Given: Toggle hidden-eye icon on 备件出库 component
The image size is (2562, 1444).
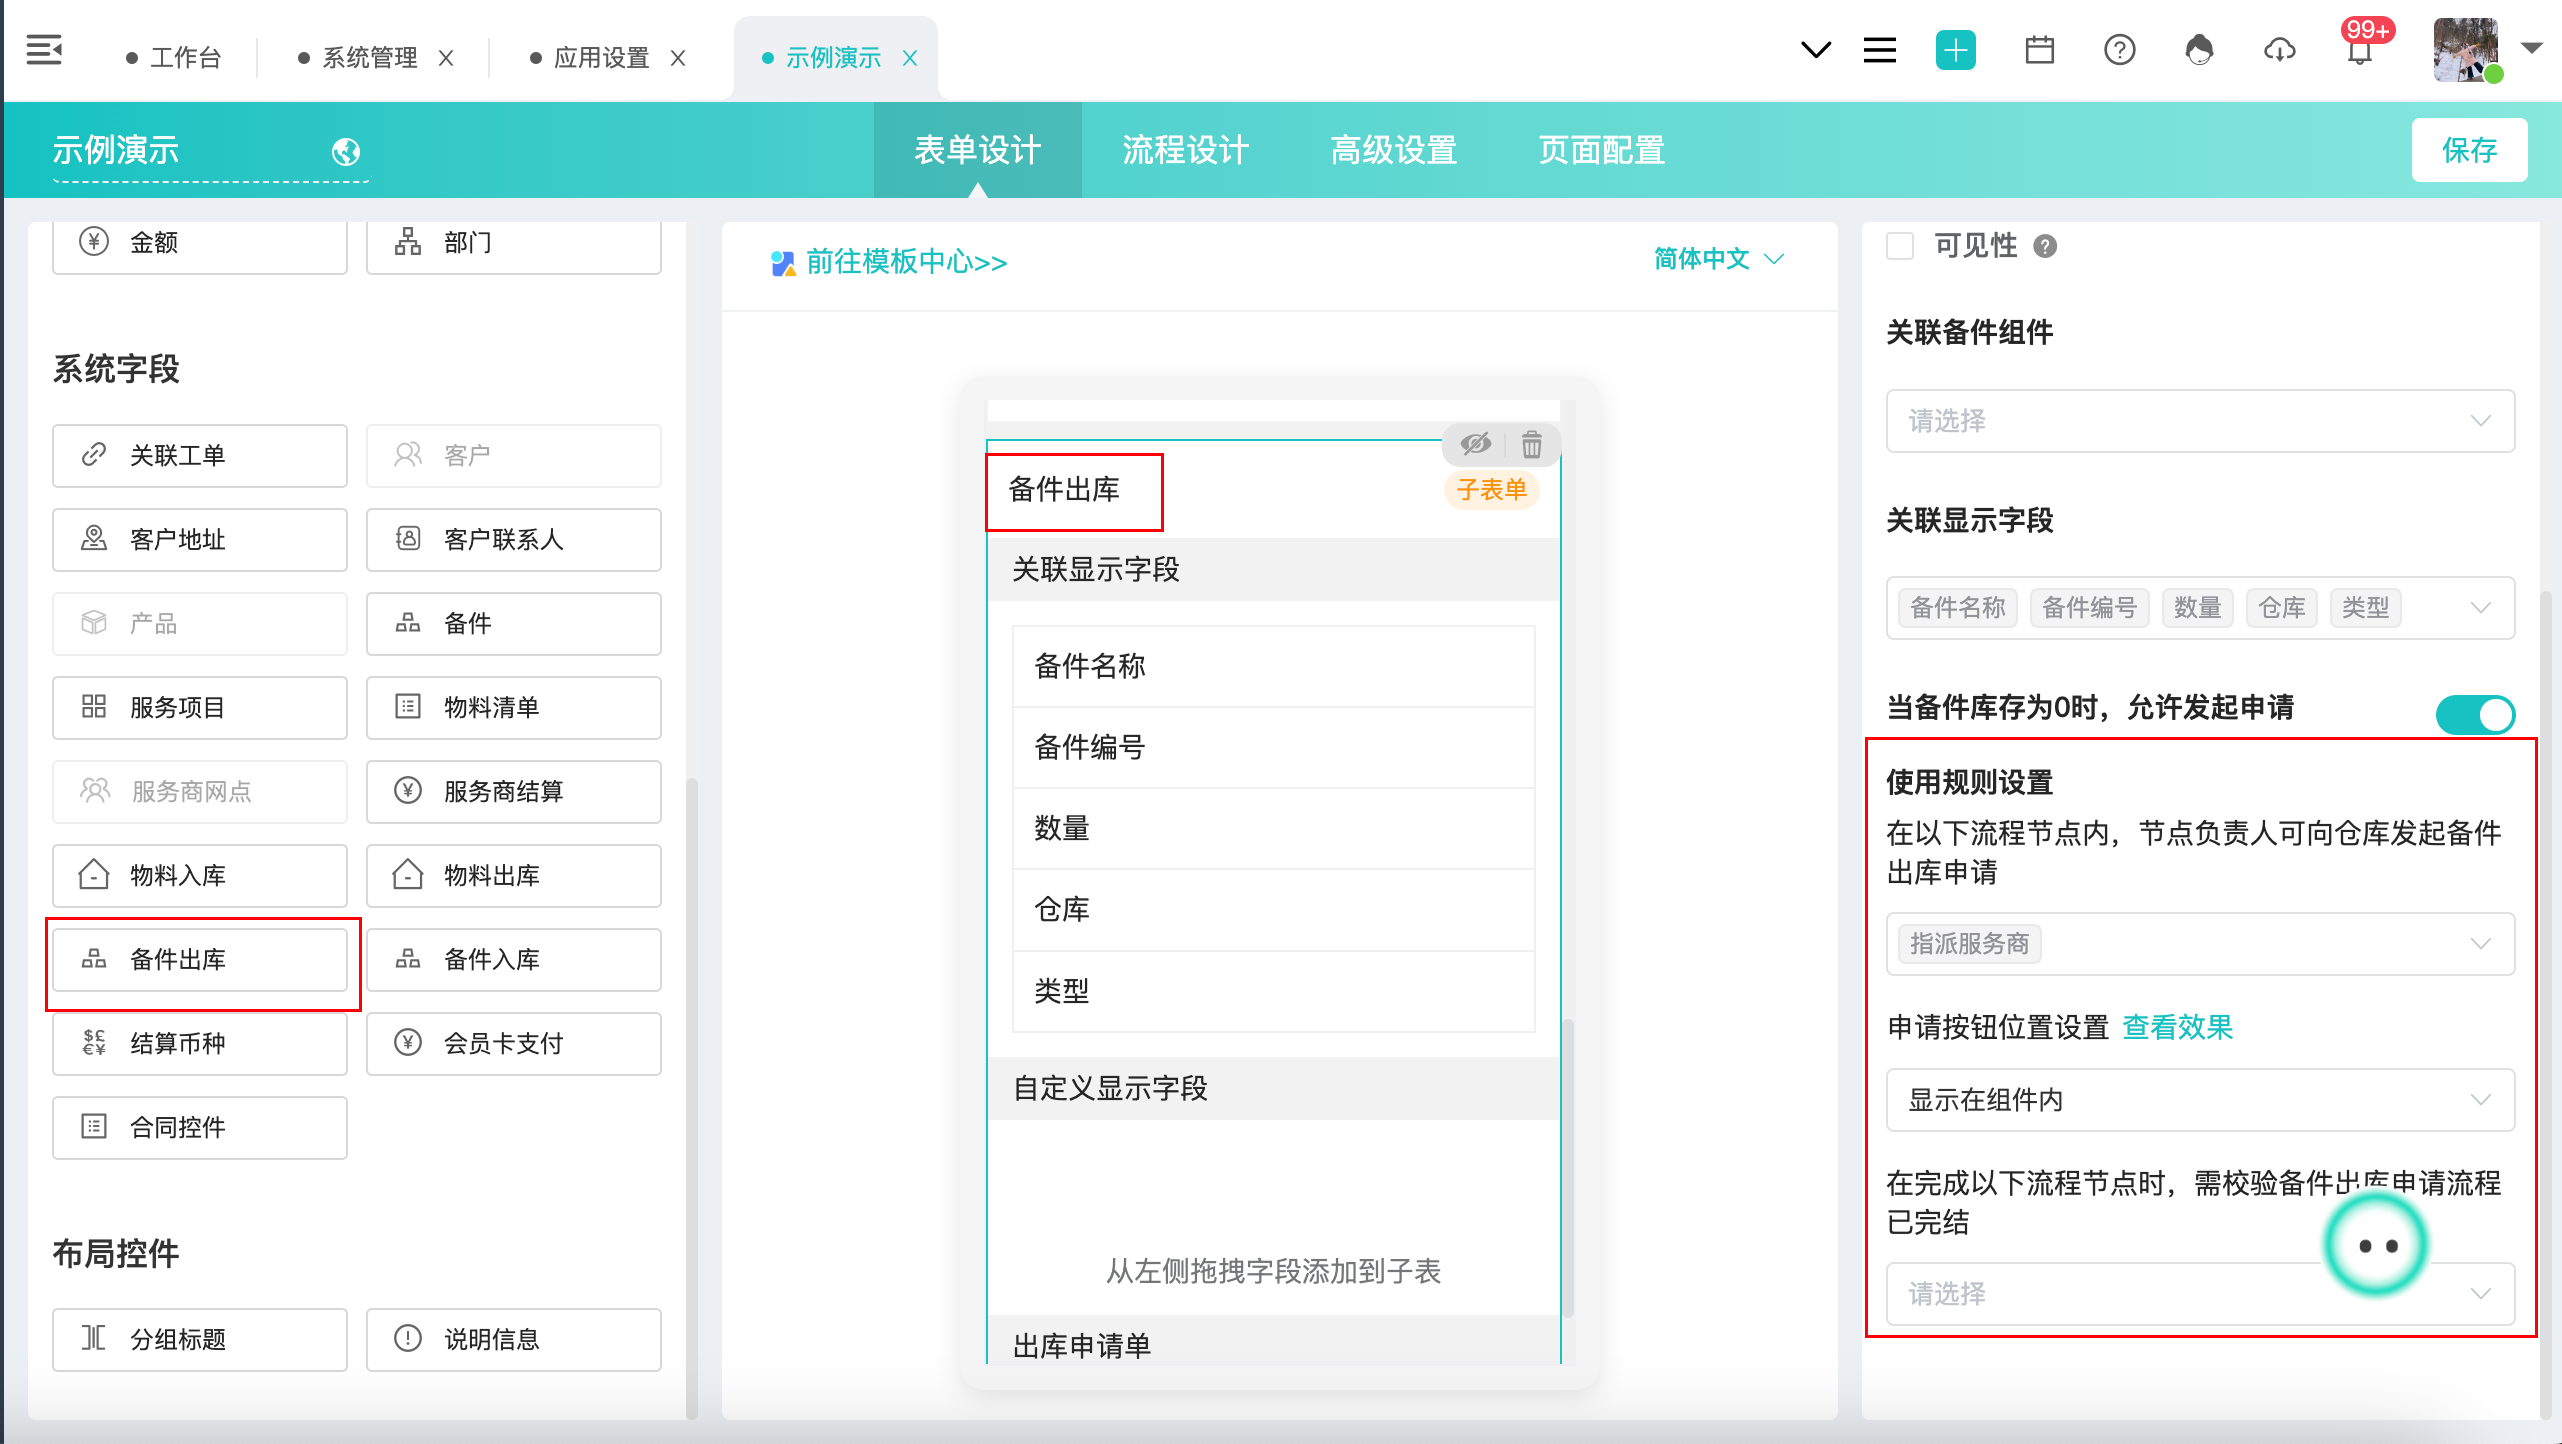Looking at the screenshot, I should [x=1475, y=444].
